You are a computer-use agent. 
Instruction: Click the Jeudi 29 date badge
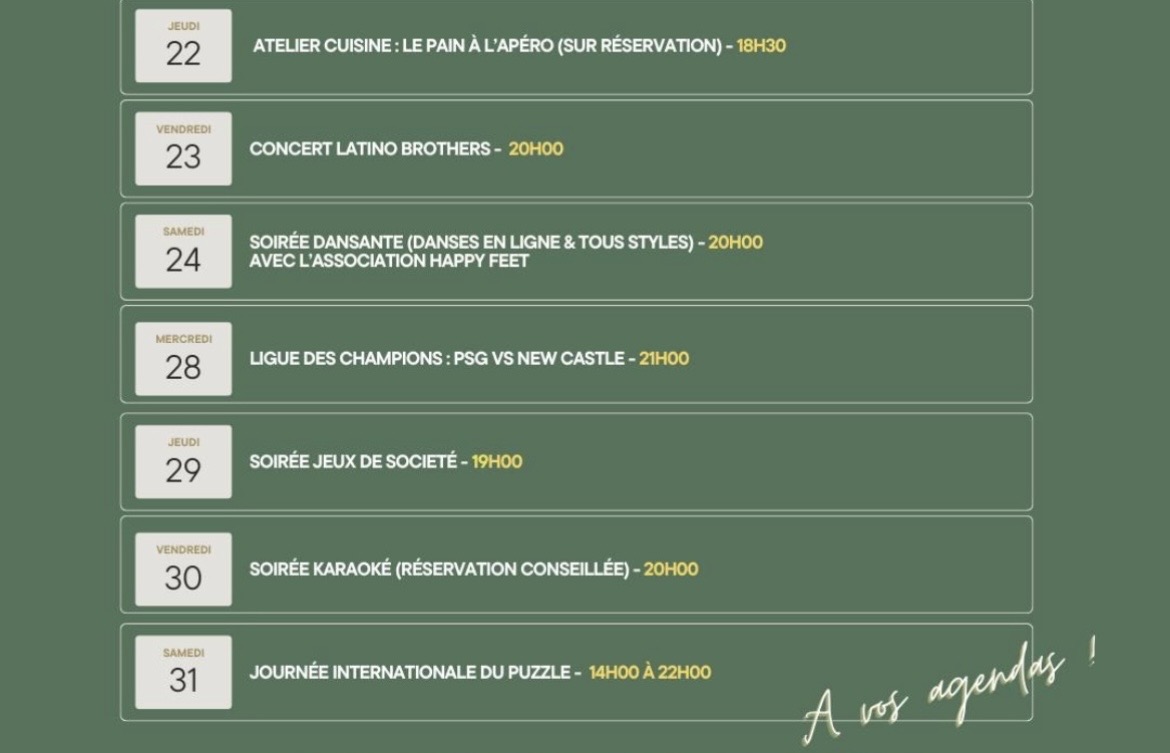coord(183,462)
